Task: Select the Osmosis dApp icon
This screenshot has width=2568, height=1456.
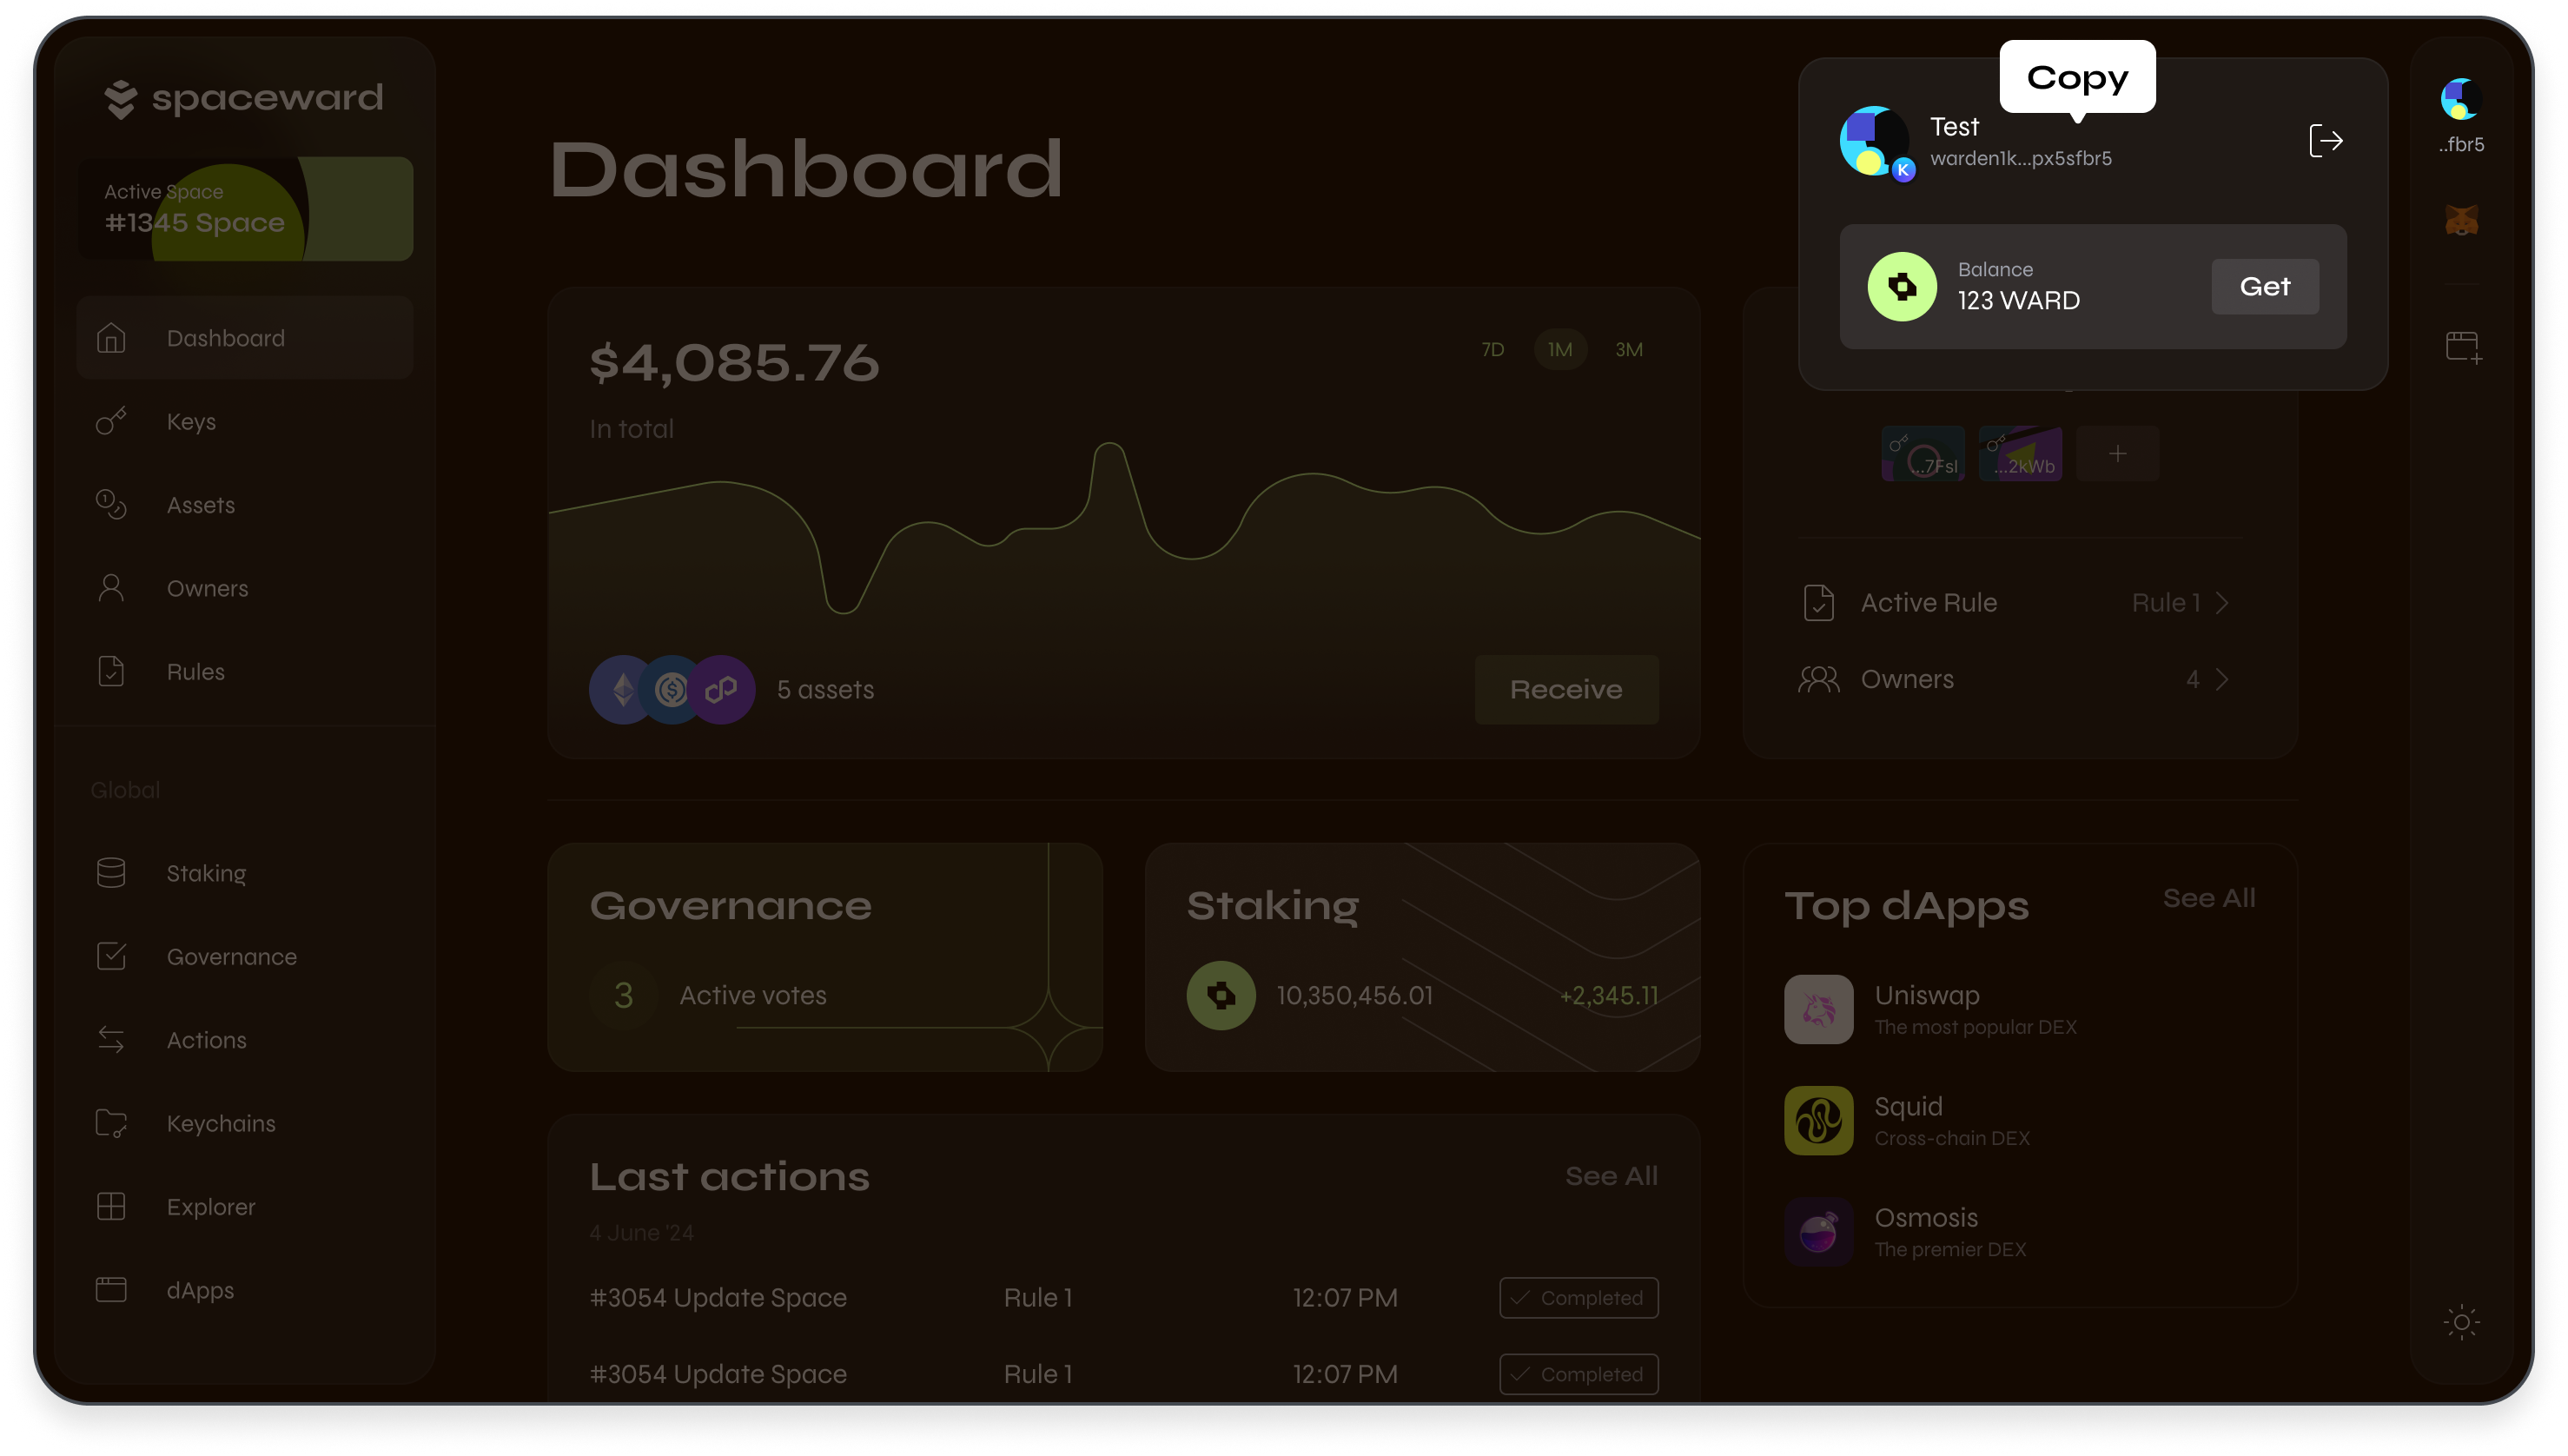Action: pyautogui.click(x=1818, y=1231)
